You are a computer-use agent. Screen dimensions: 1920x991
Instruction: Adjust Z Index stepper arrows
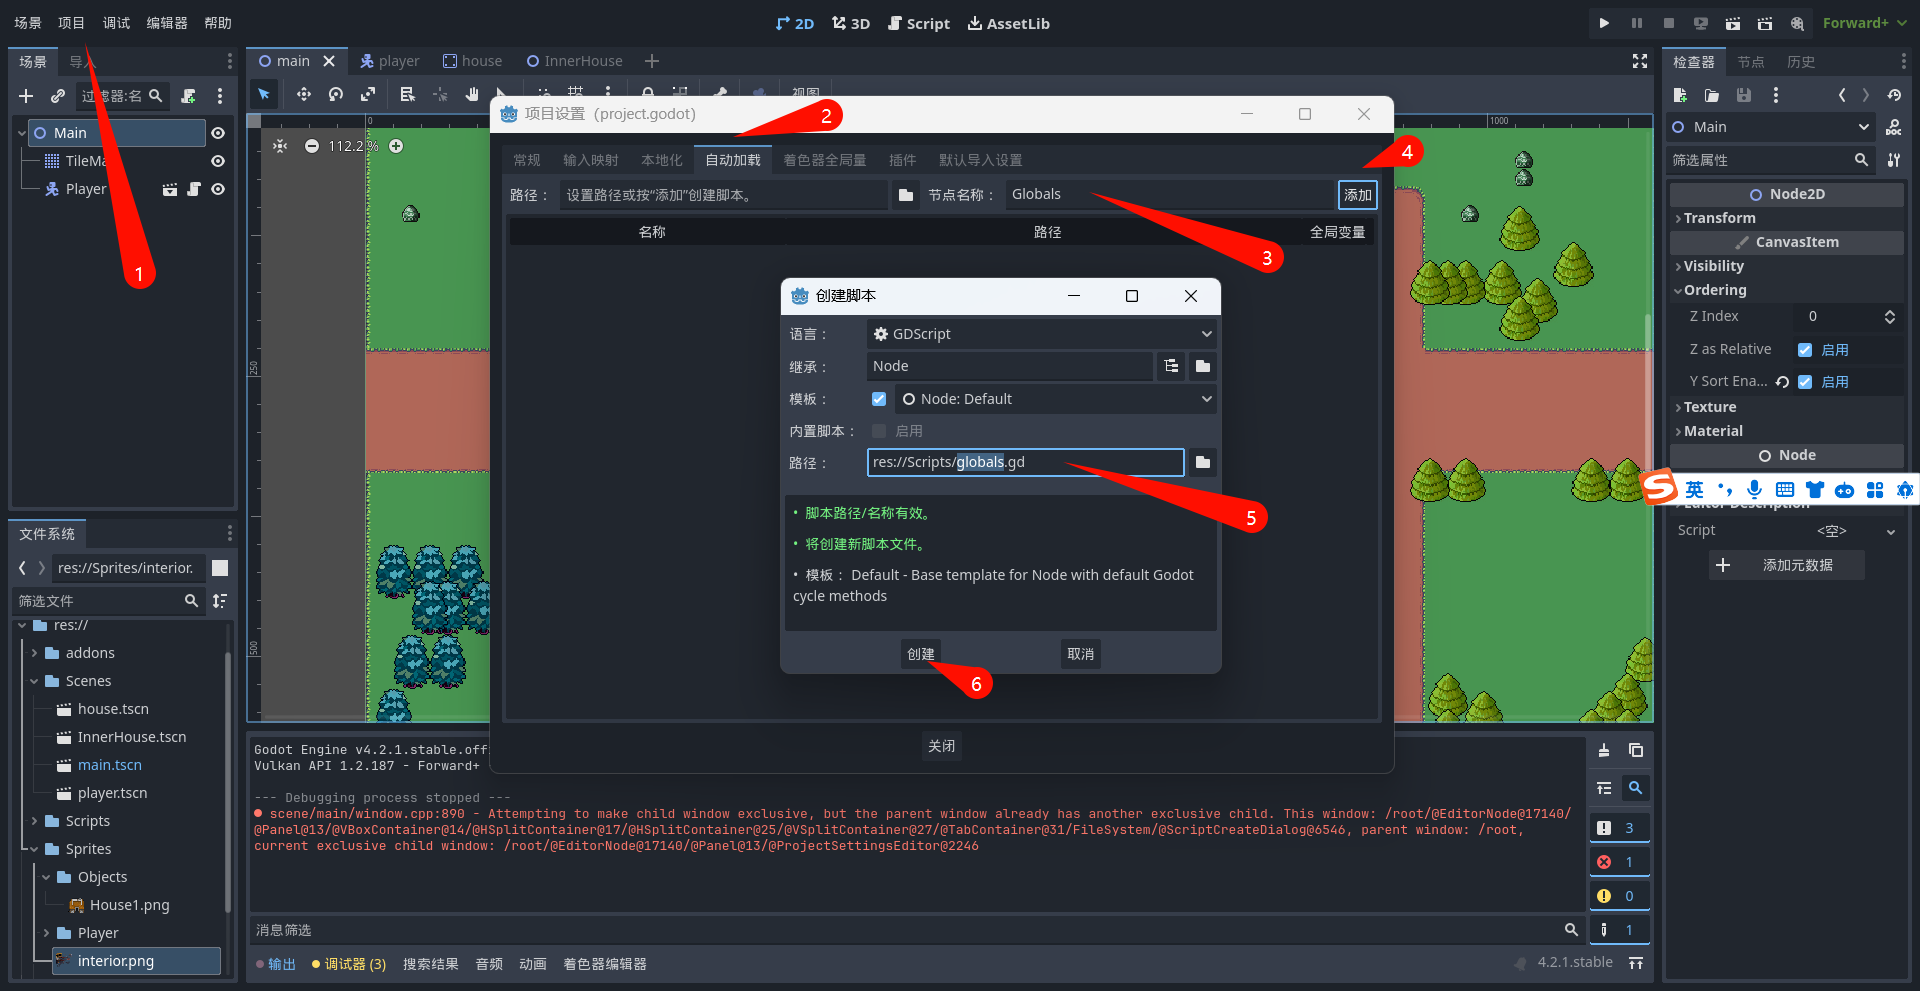(x=1889, y=317)
